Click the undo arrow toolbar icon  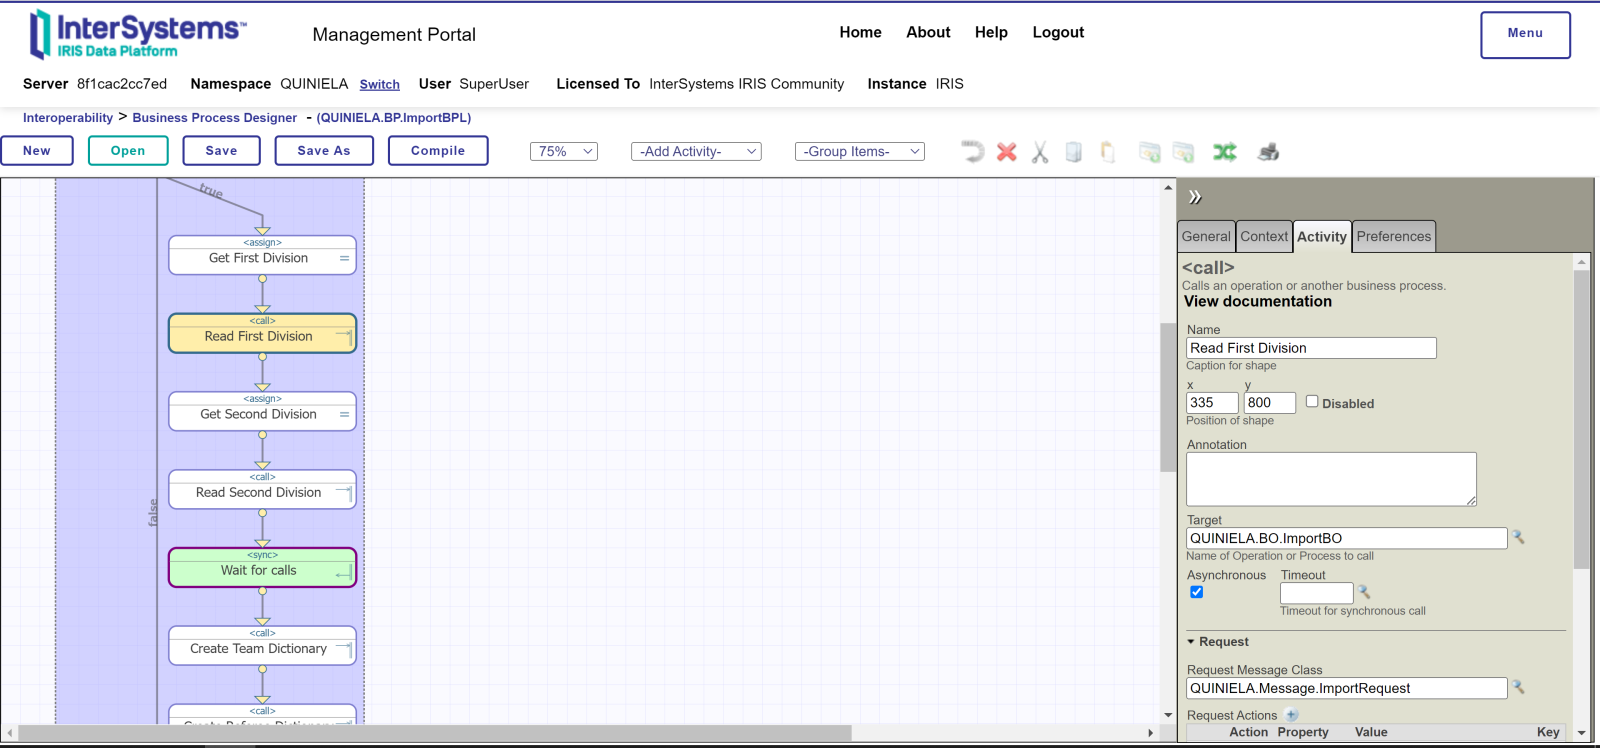pos(972,152)
